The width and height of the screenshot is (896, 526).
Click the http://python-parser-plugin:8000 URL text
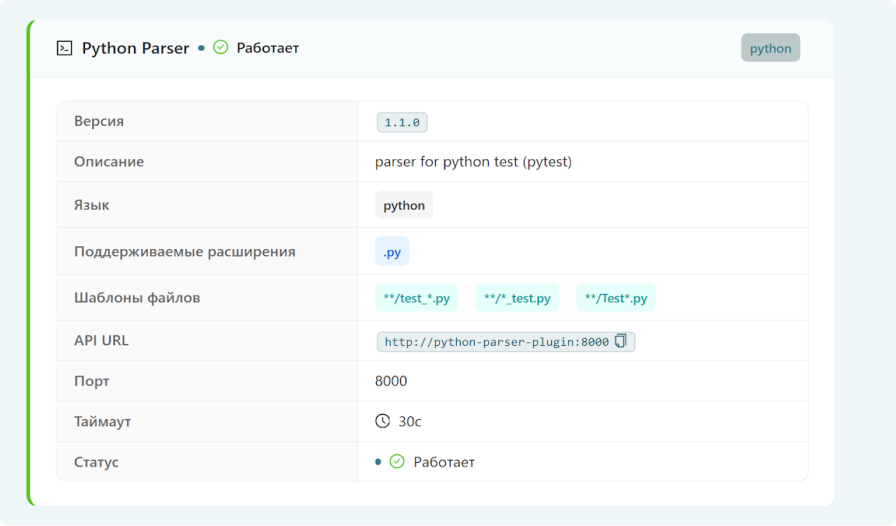497,342
